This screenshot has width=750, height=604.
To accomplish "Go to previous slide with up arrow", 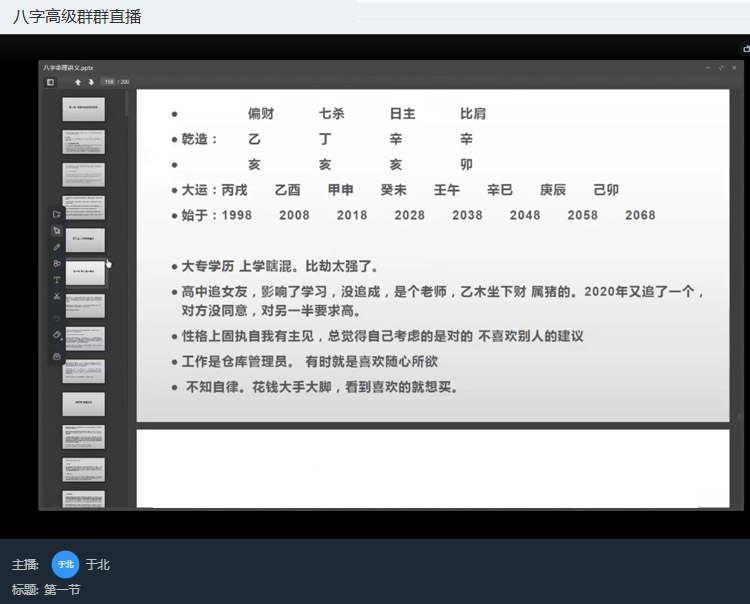I will pyautogui.click(x=78, y=82).
